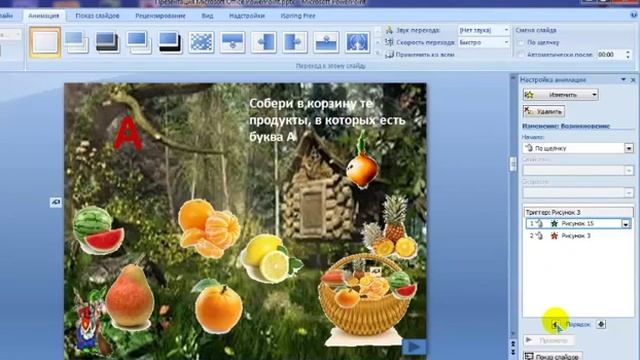Select the watermelon picture on slide
The image size is (640, 360).
click(98, 231)
